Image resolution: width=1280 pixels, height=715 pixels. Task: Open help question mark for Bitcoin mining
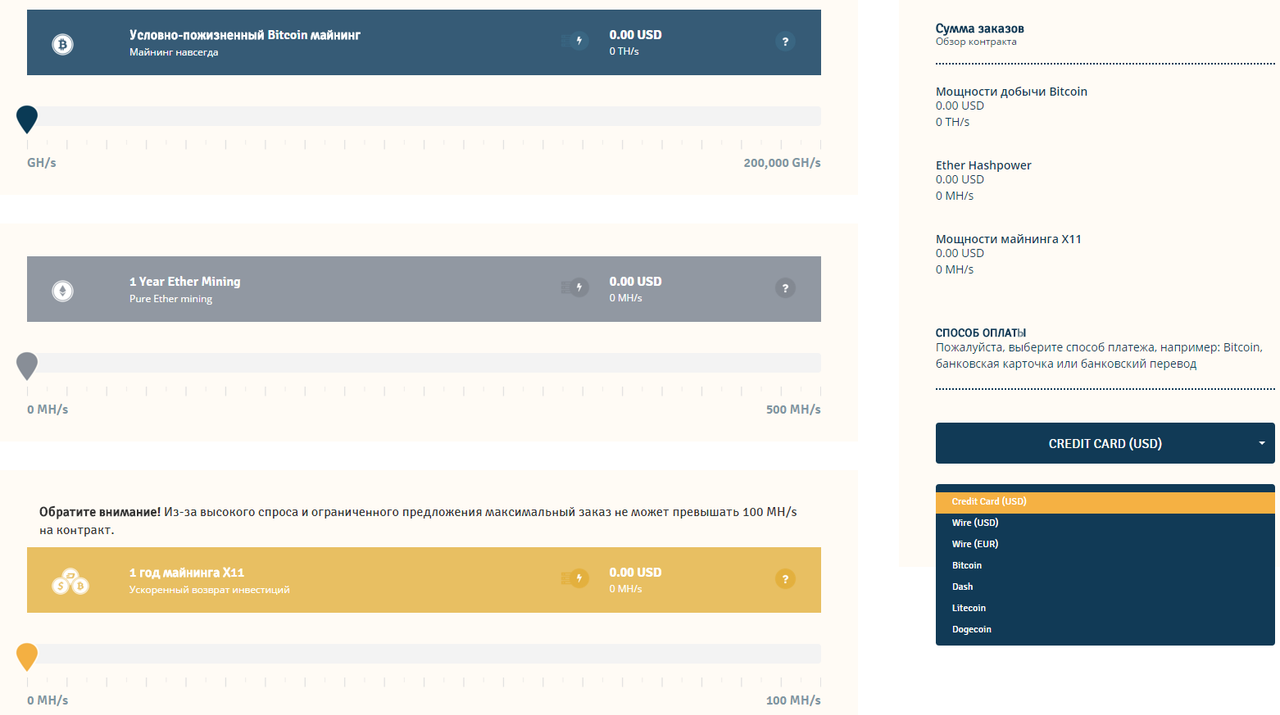785,42
